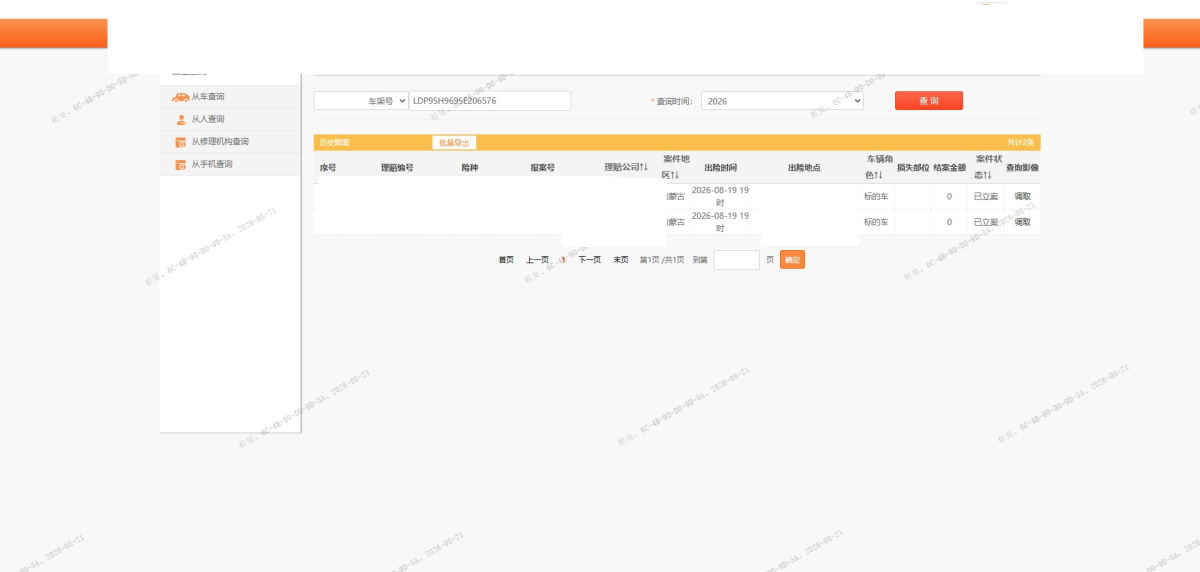Viewport: 1200px width, 572px height.
Task: Click 标的车 role in second row
Action: (876, 222)
